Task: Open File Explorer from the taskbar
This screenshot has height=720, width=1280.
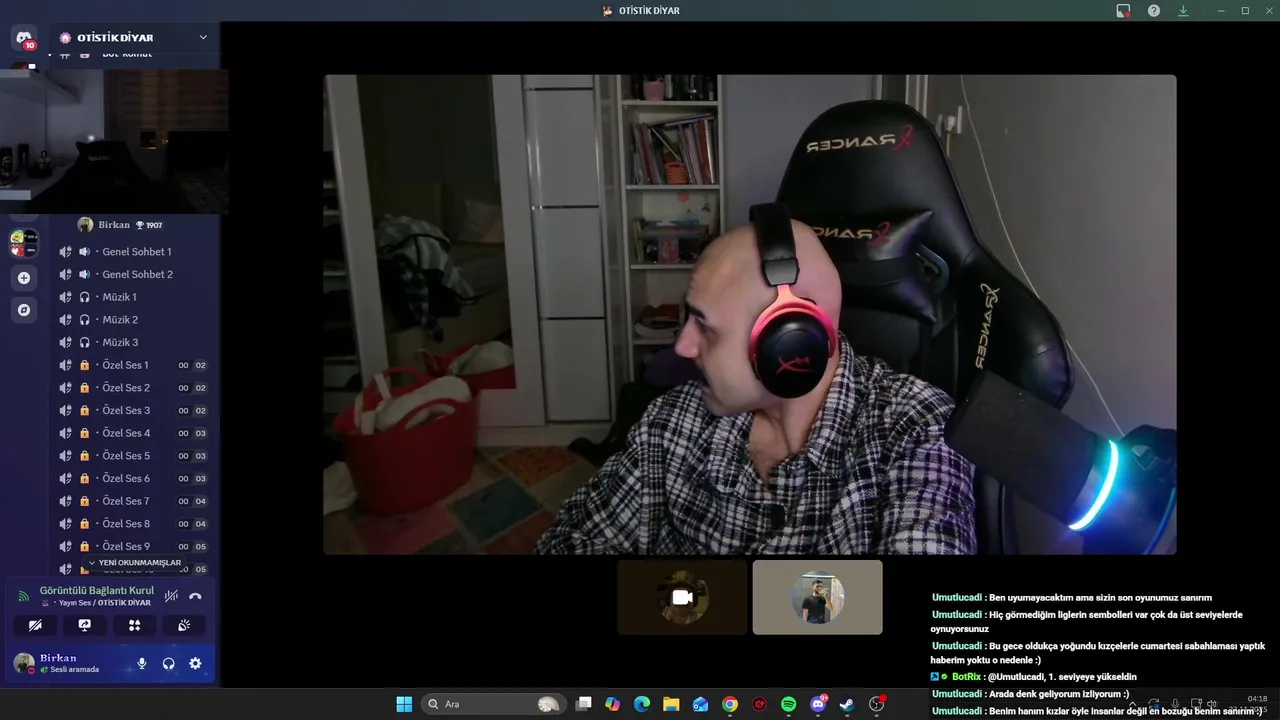Action: click(671, 704)
